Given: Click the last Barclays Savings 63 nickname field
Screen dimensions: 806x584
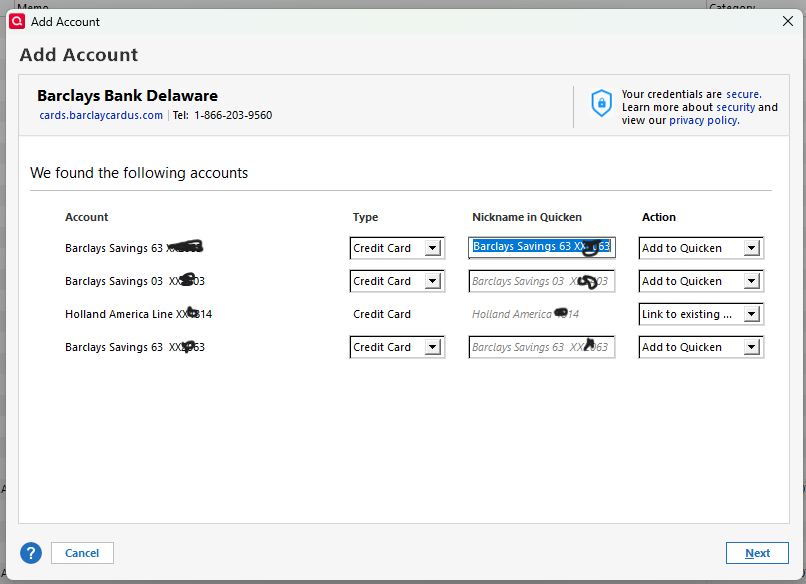Looking at the screenshot, I should pyautogui.click(x=542, y=347).
